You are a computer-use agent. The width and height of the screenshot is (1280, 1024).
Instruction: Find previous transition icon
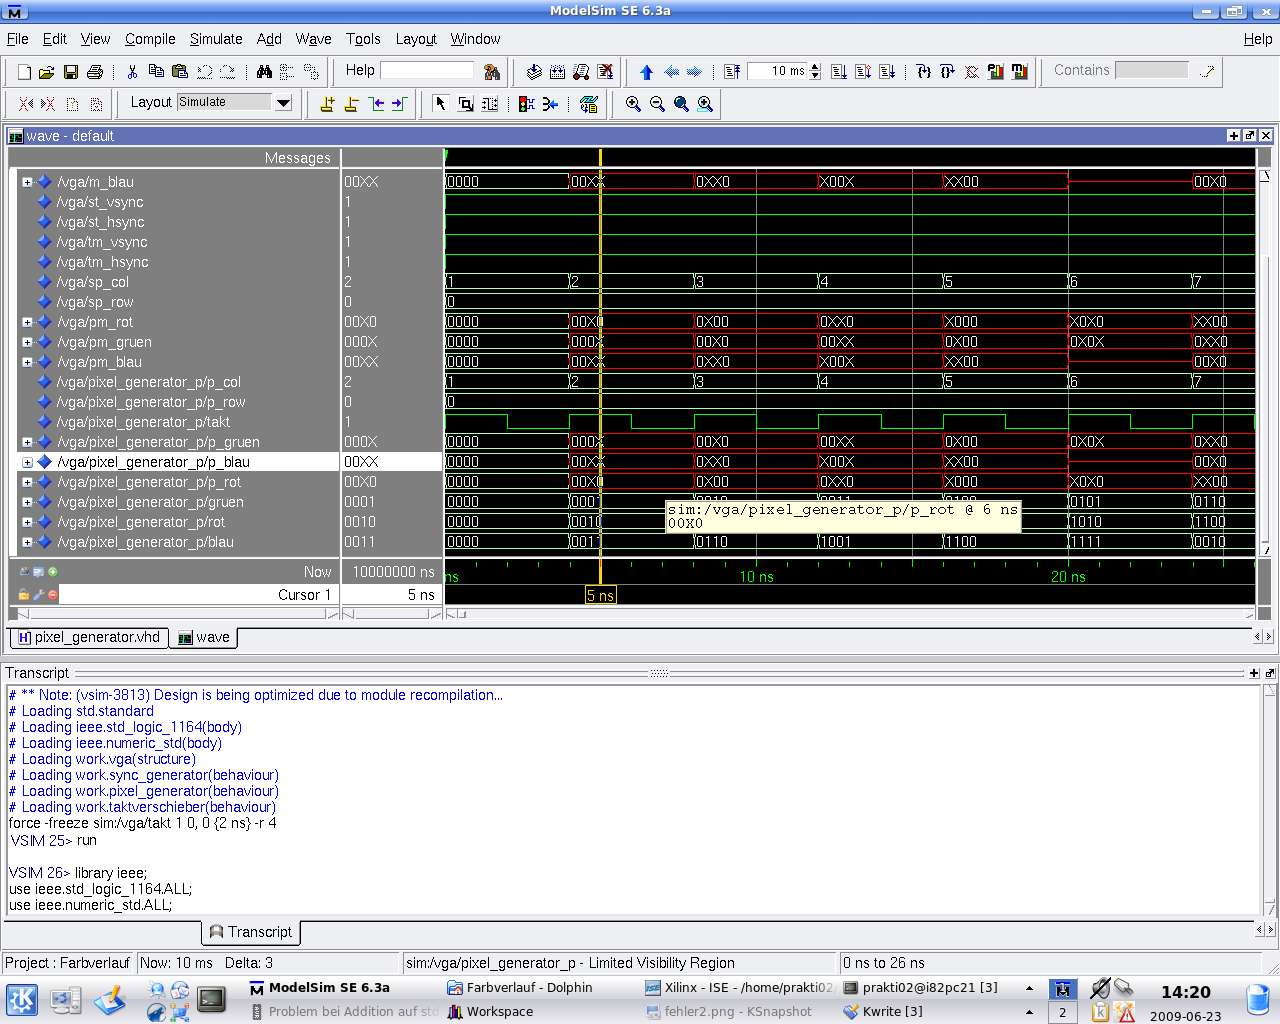(x=376, y=104)
